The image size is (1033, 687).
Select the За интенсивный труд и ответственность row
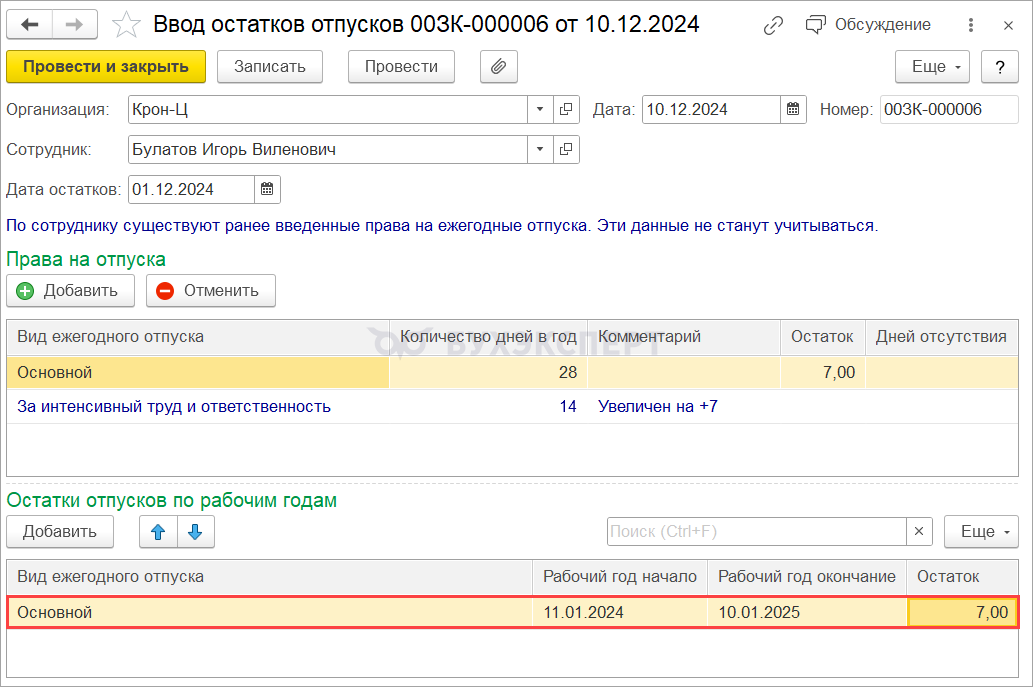point(174,407)
